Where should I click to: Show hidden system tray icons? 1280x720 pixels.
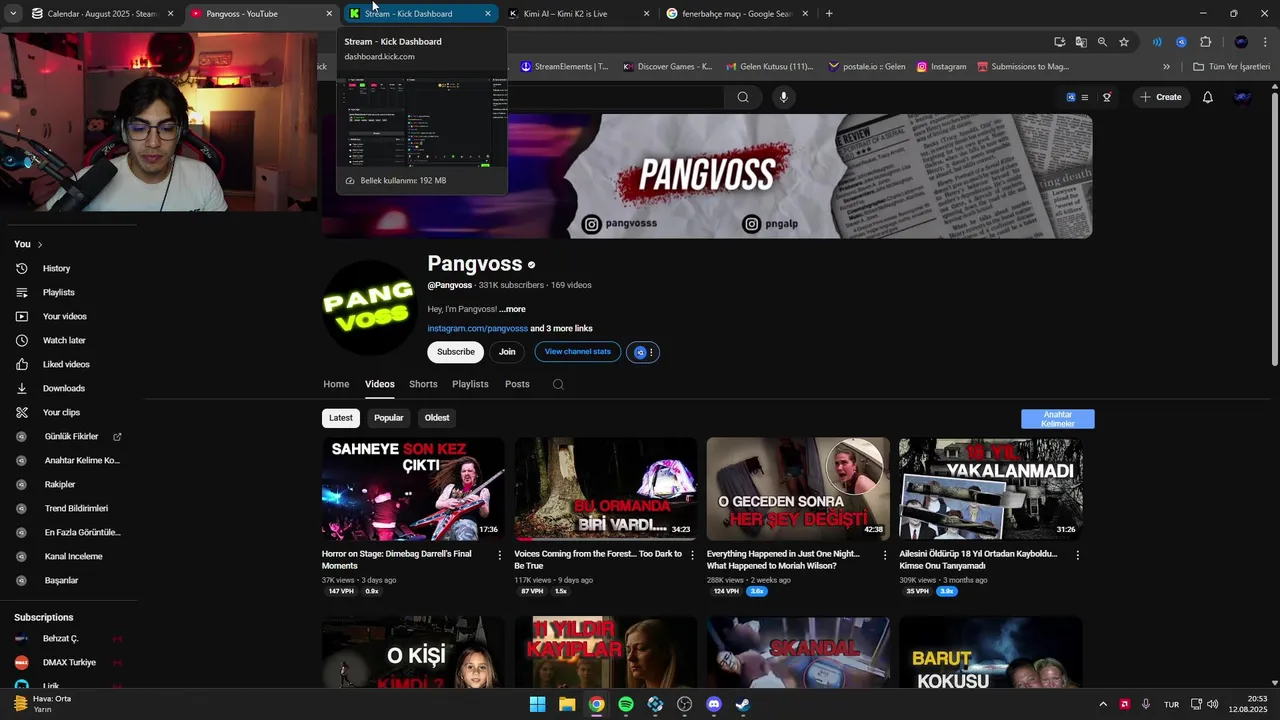1103,704
